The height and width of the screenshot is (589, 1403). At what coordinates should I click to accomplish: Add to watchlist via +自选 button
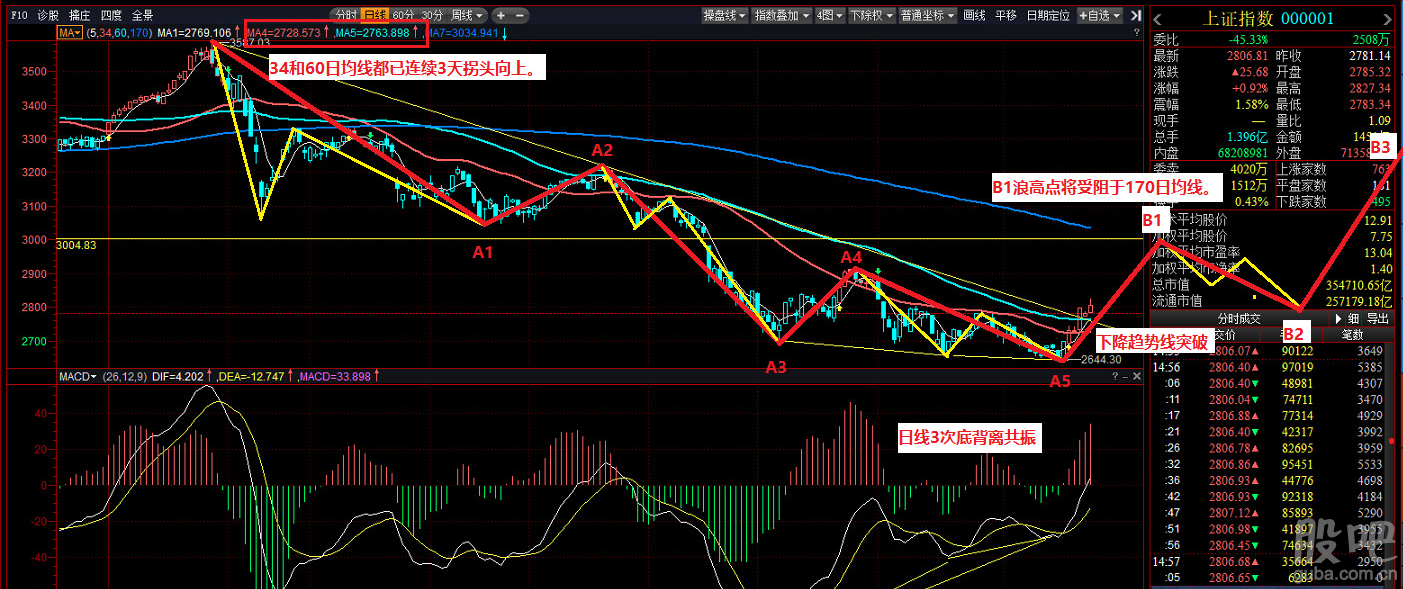[1100, 15]
